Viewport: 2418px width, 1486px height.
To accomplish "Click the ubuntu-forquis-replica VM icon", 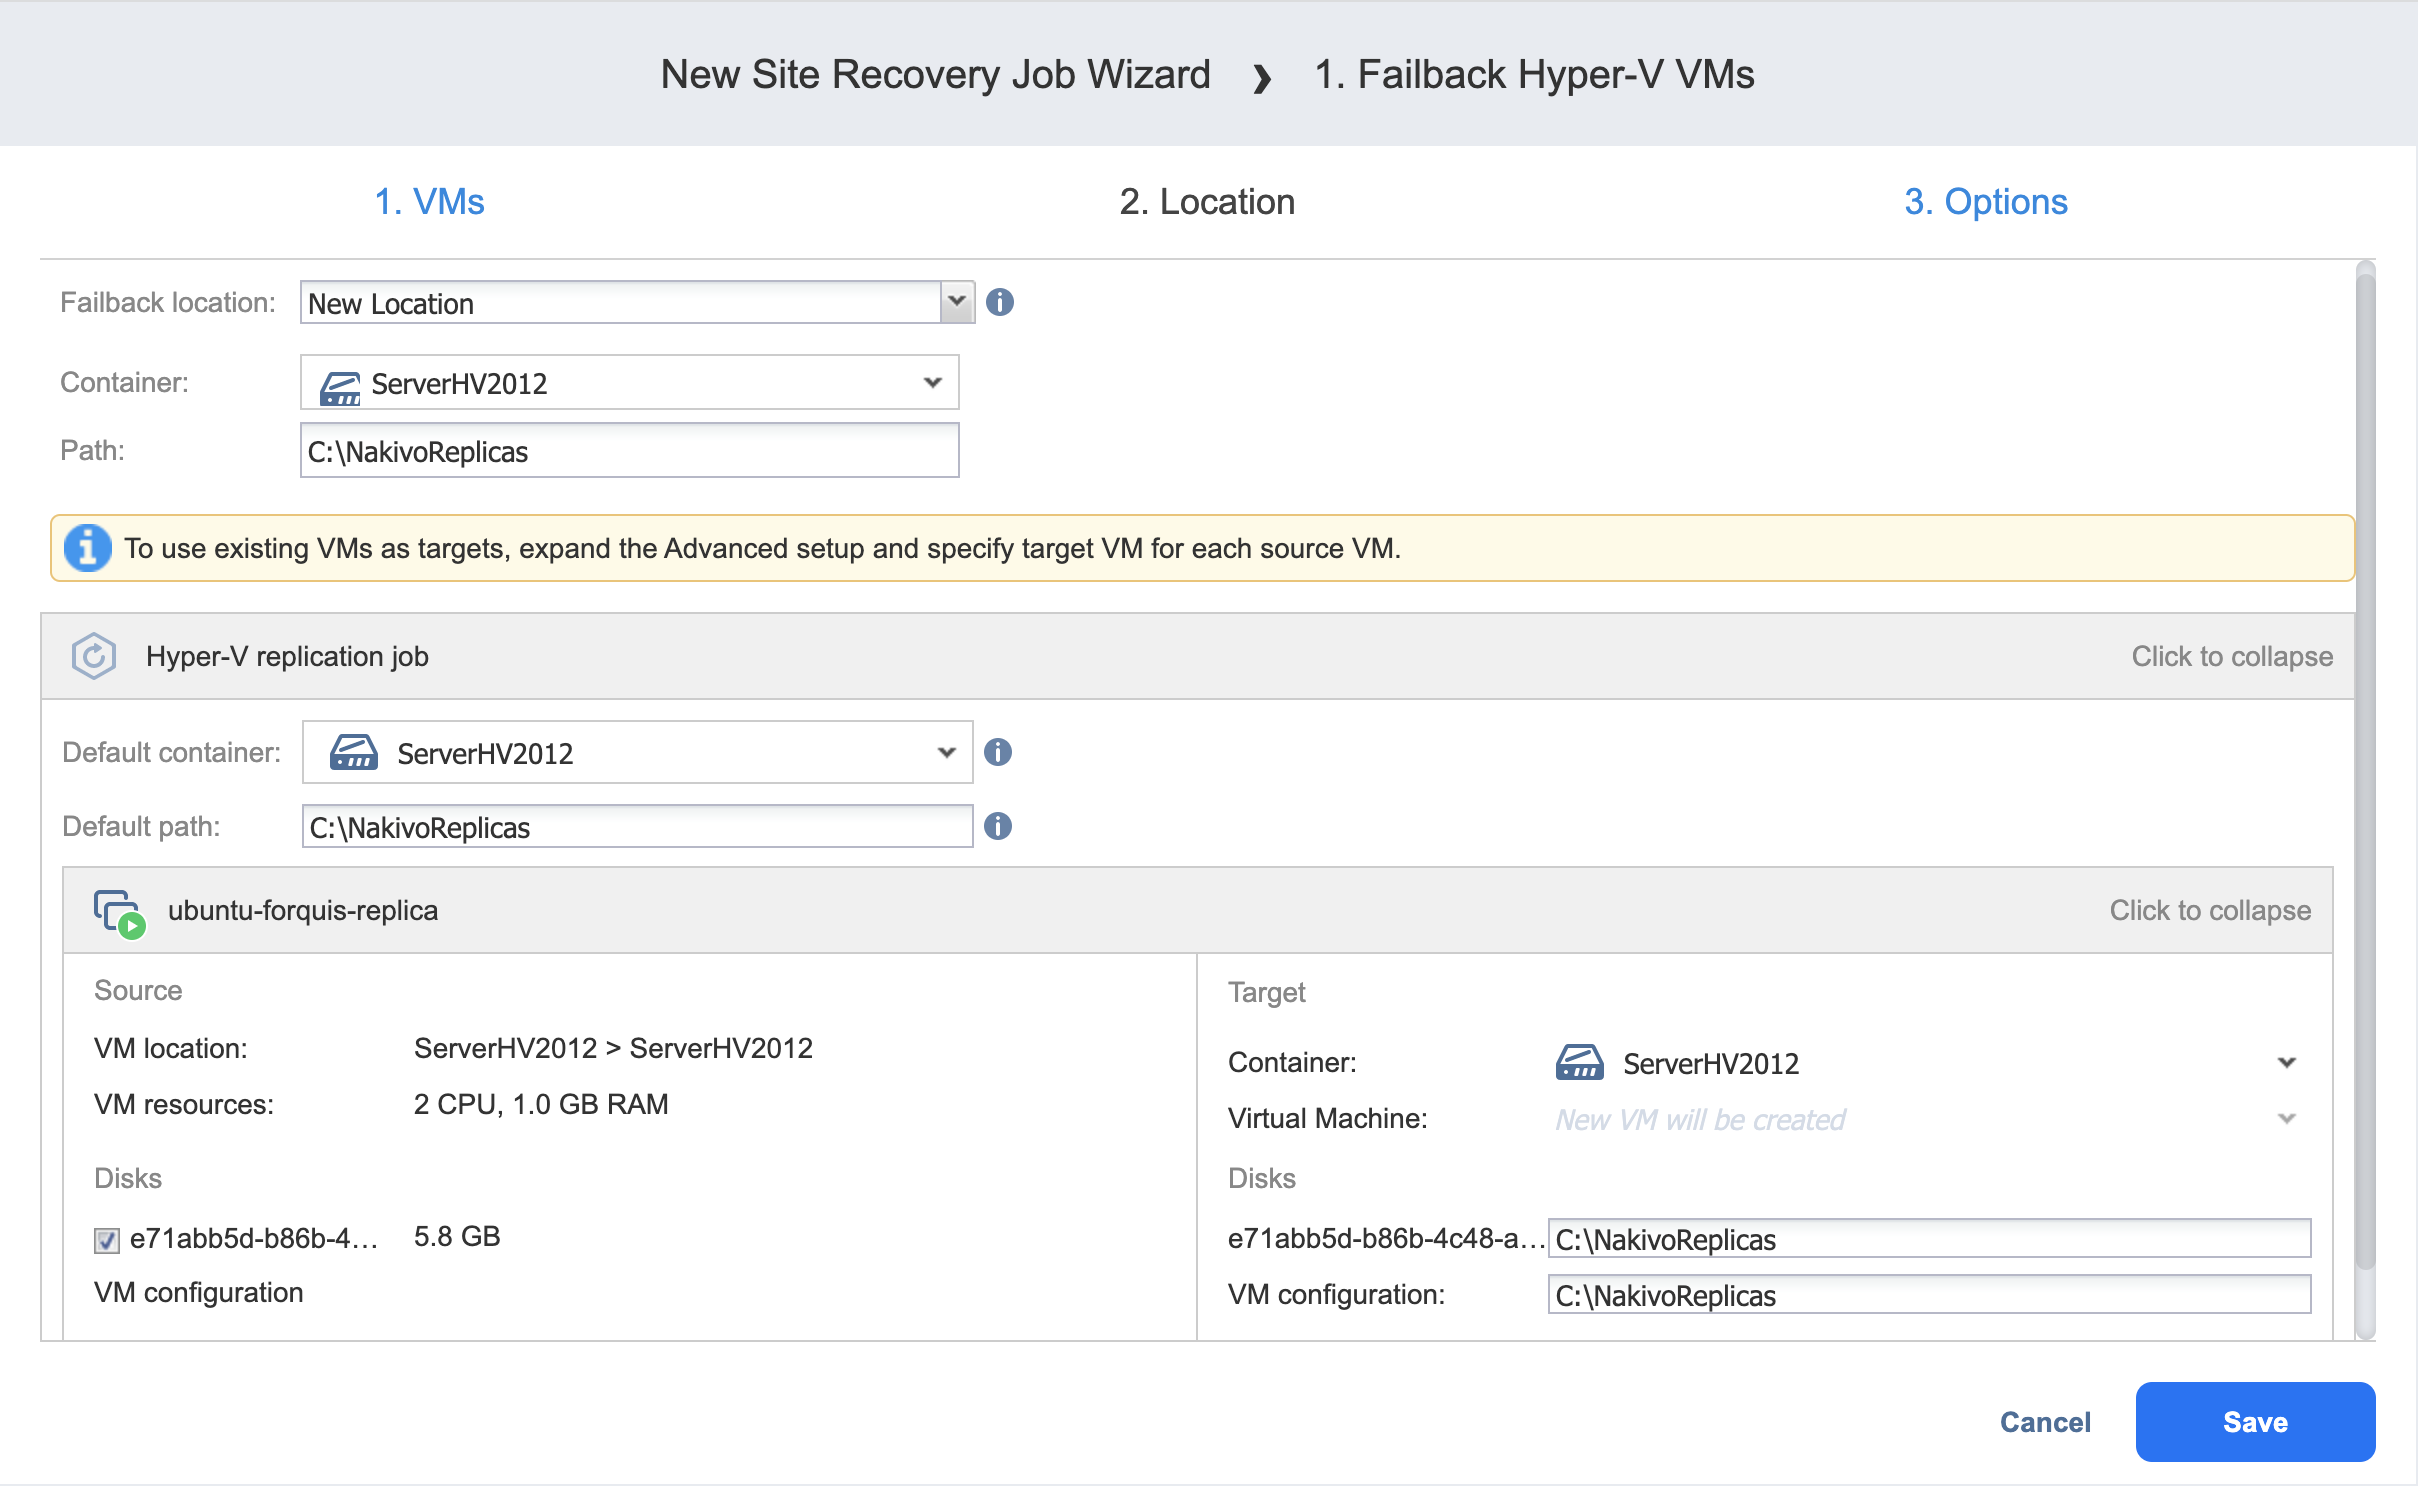I will tap(119, 913).
